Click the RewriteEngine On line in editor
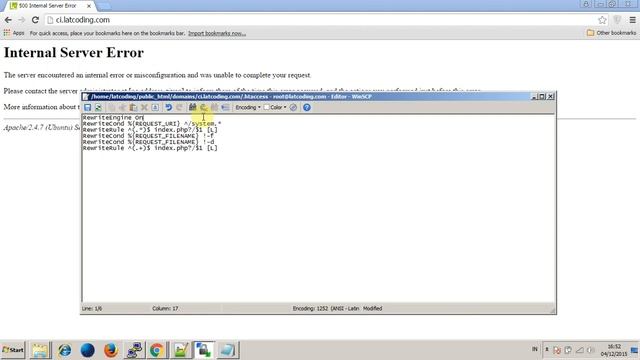640x360 pixels. (113, 118)
